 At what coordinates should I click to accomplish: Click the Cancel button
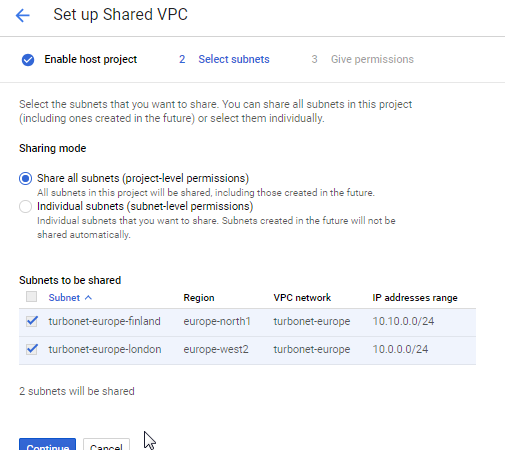tap(106, 444)
